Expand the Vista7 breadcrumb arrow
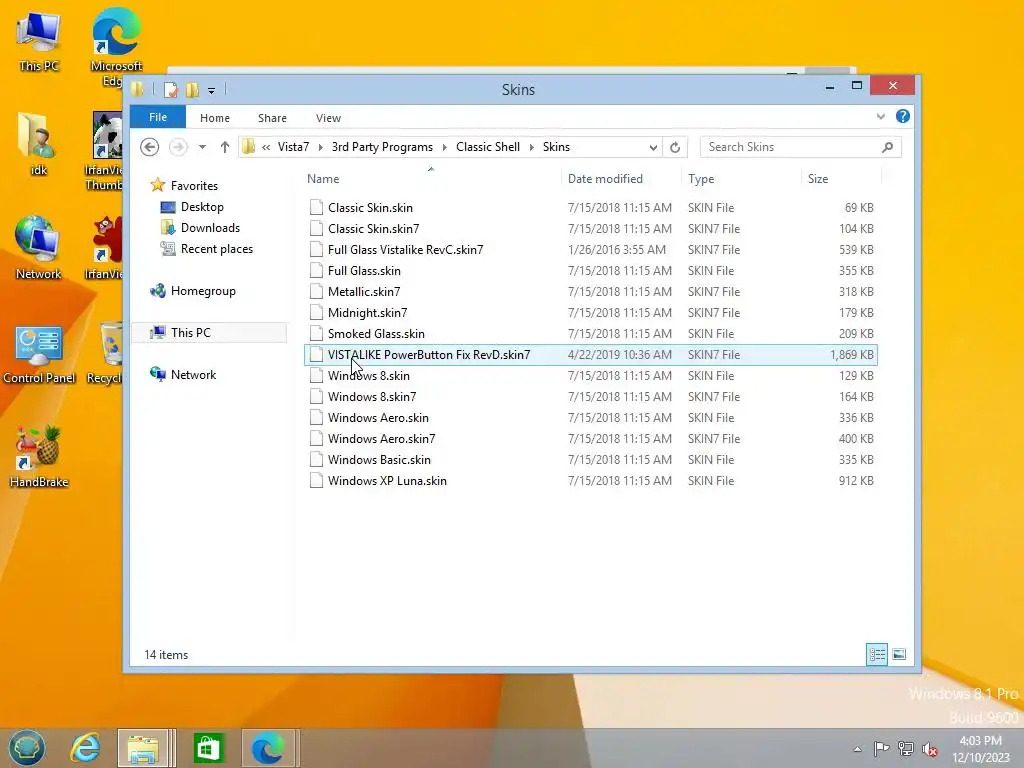The width and height of the screenshot is (1024, 768). [x=321, y=148]
